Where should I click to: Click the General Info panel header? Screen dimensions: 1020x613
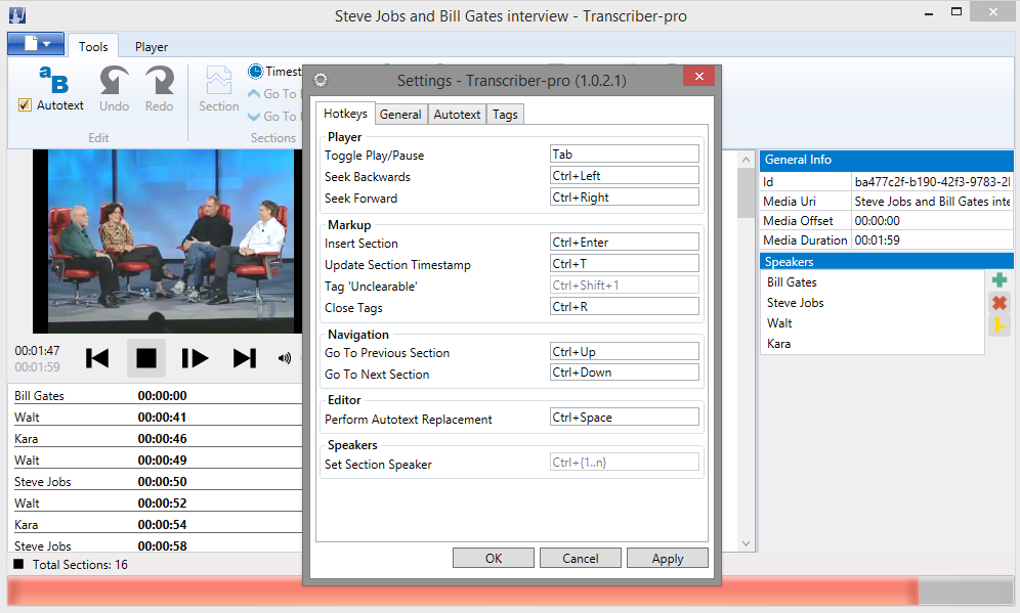click(886, 160)
